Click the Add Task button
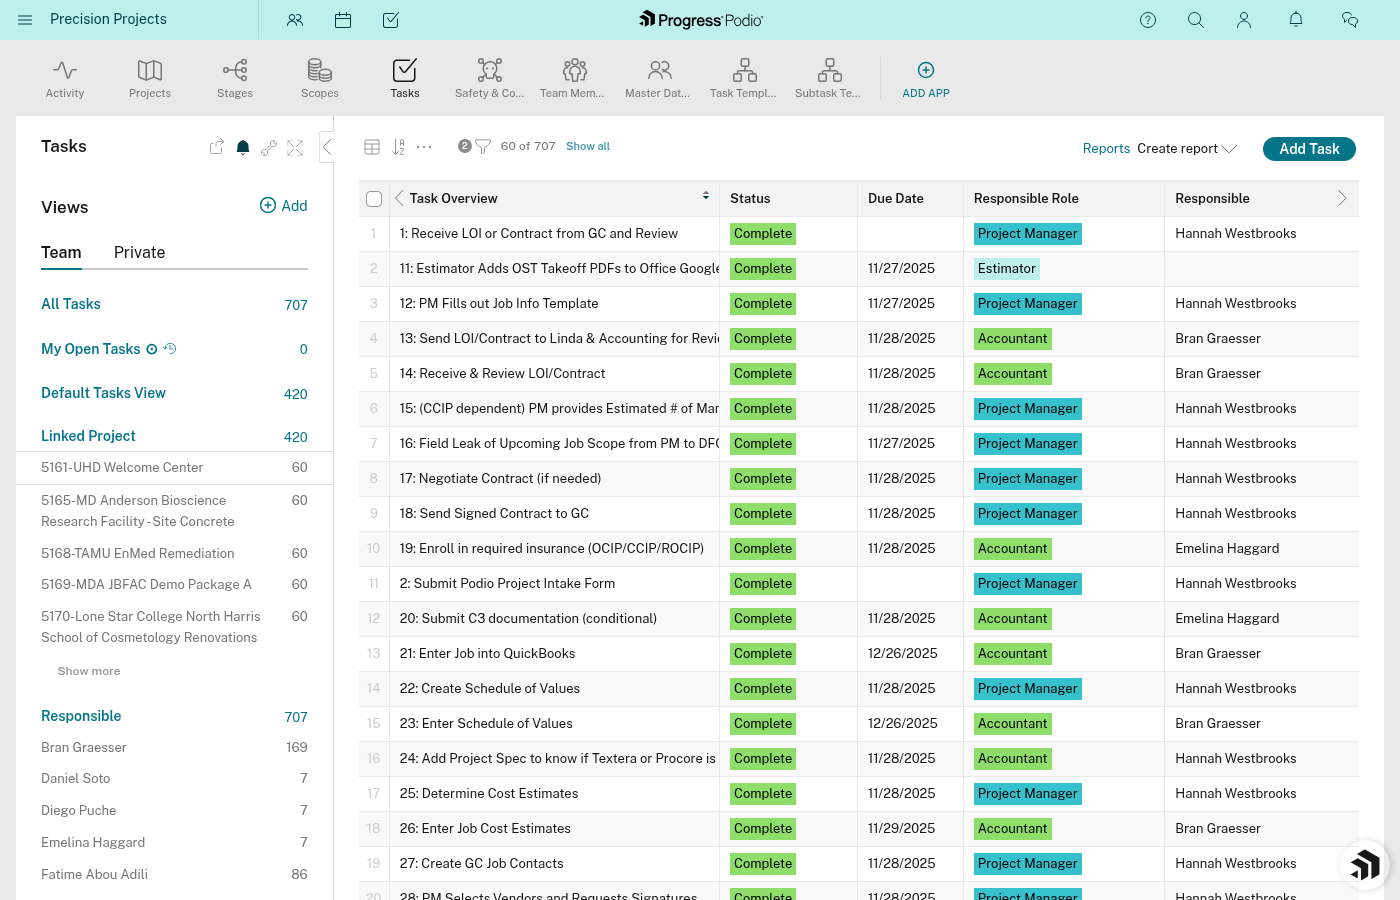This screenshot has height=900, width=1400. point(1309,148)
